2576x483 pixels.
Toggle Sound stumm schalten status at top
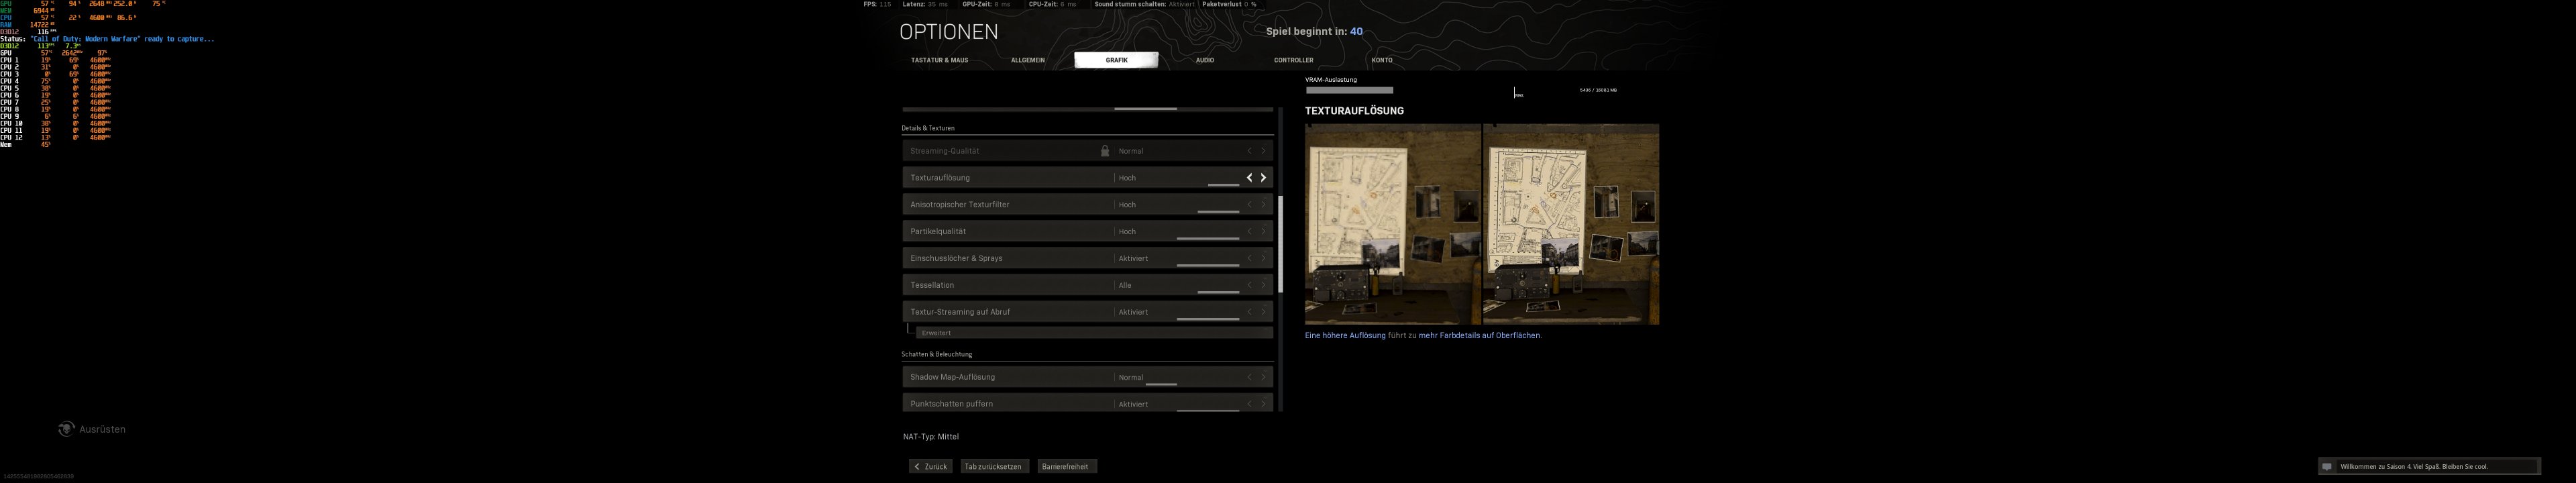tap(1181, 4)
